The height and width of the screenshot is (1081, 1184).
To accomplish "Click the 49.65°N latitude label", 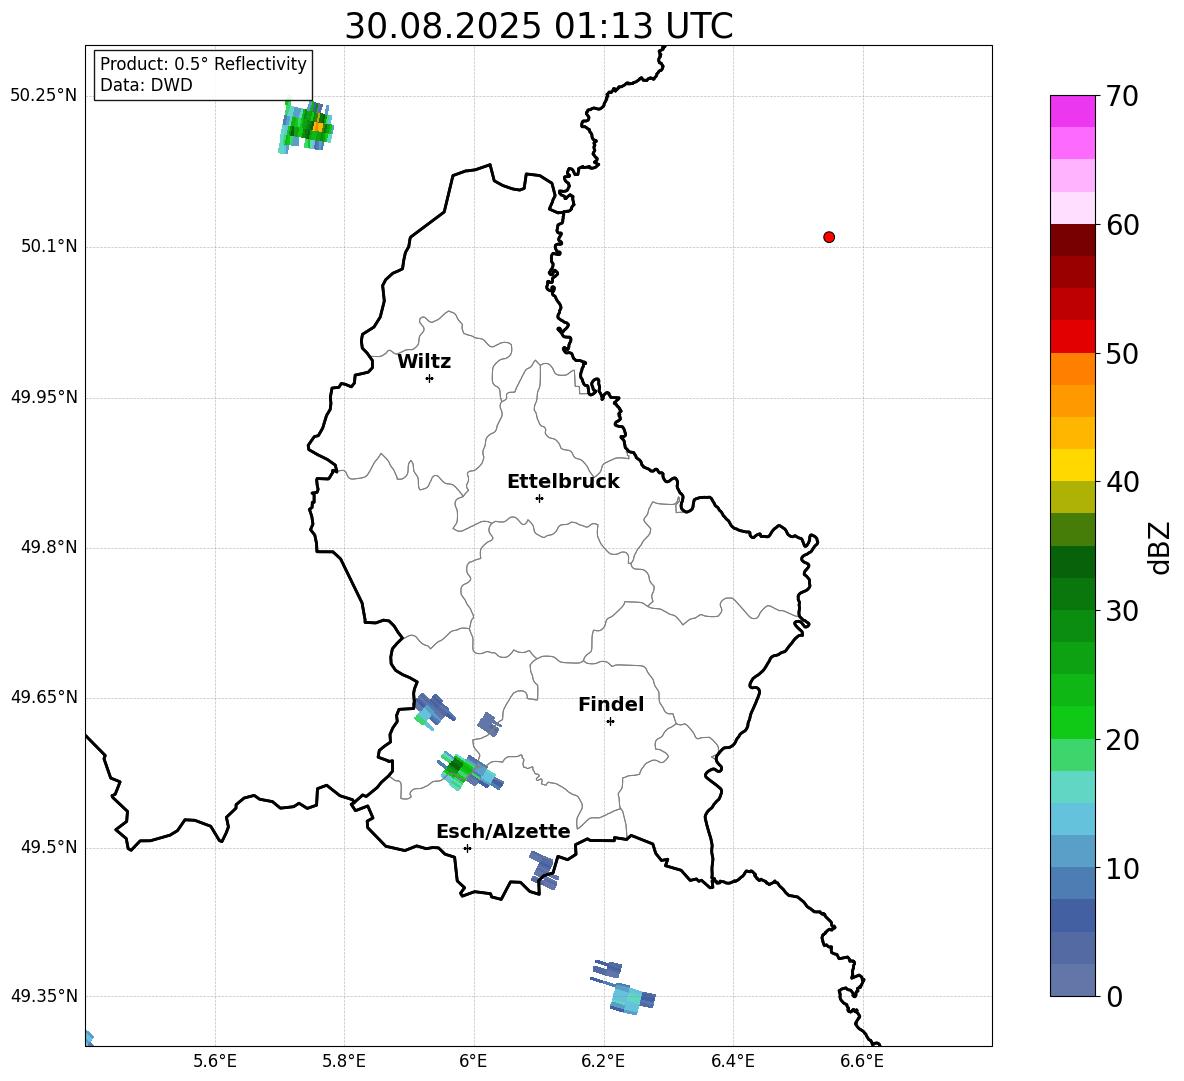I will pyautogui.click(x=44, y=697).
